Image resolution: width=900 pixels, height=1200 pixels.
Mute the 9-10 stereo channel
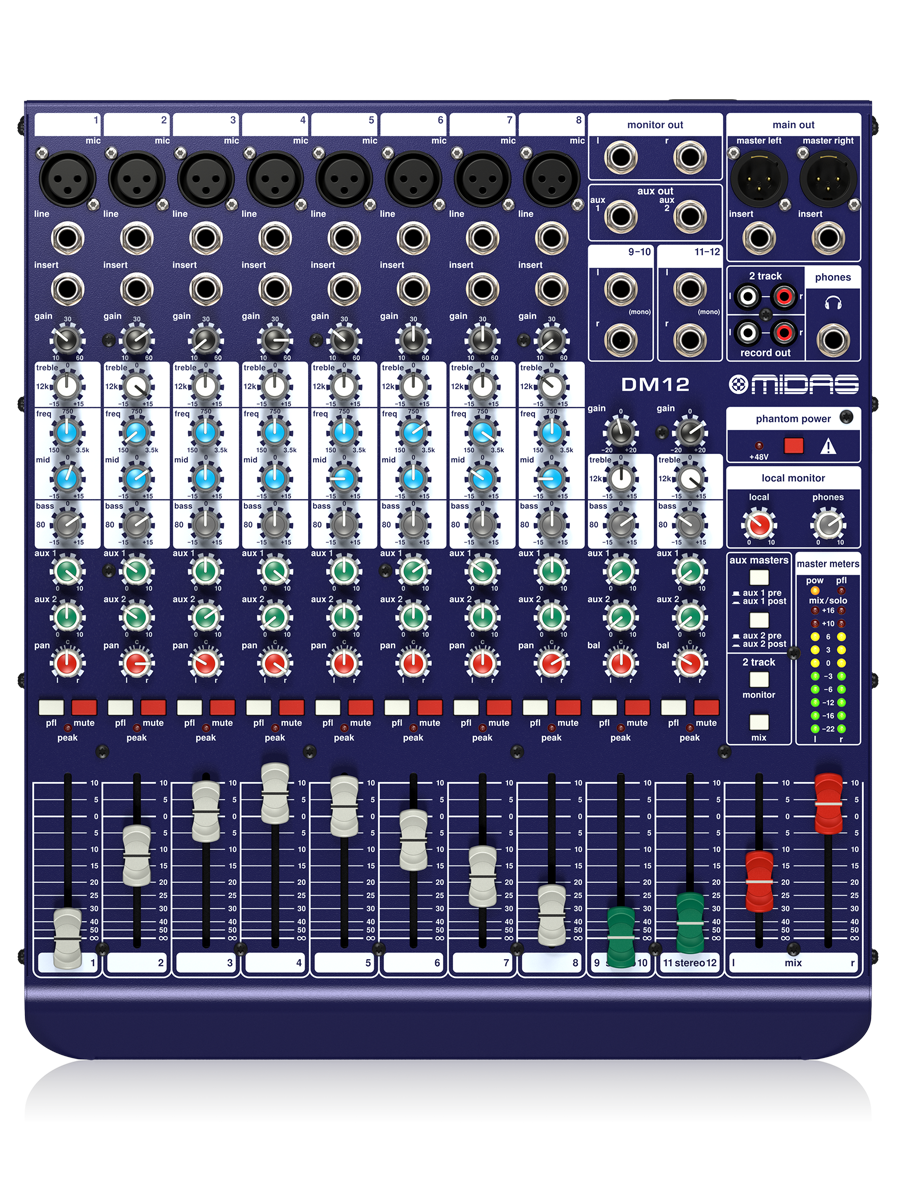637,707
